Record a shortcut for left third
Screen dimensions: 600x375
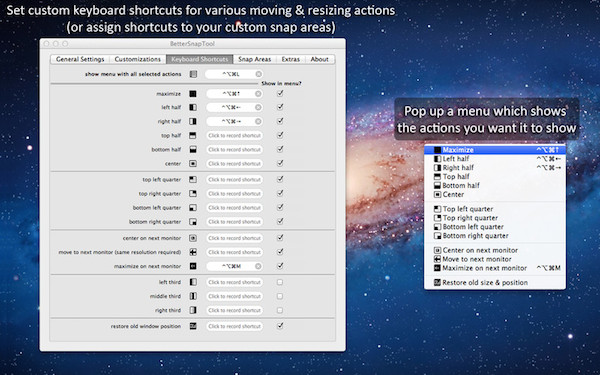point(235,282)
